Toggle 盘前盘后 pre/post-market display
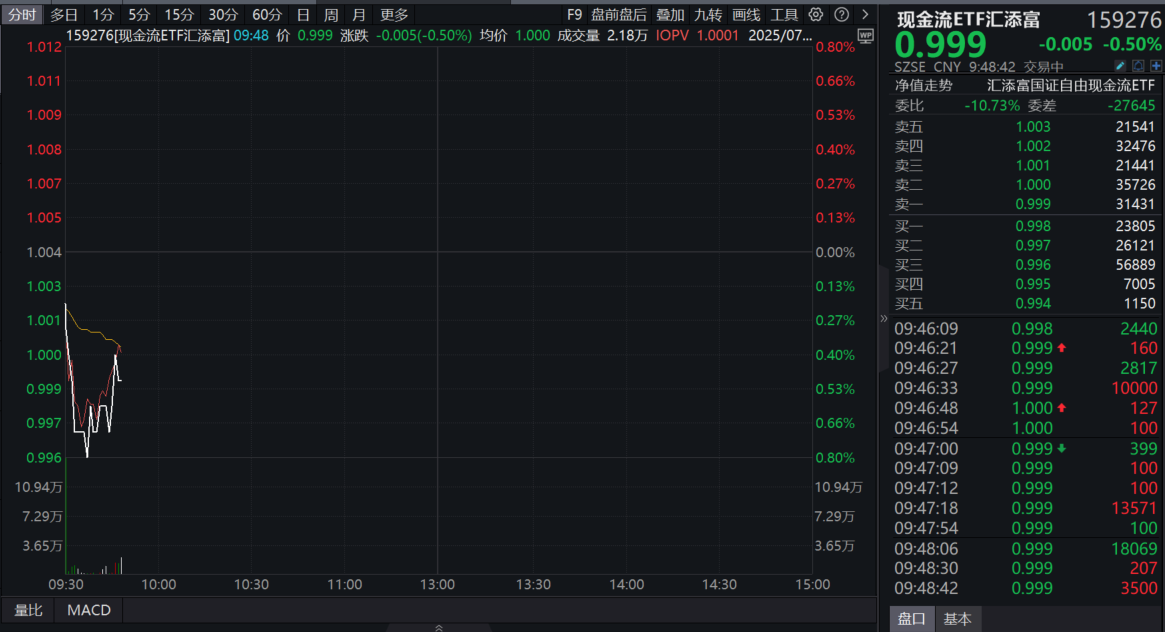 pos(619,15)
